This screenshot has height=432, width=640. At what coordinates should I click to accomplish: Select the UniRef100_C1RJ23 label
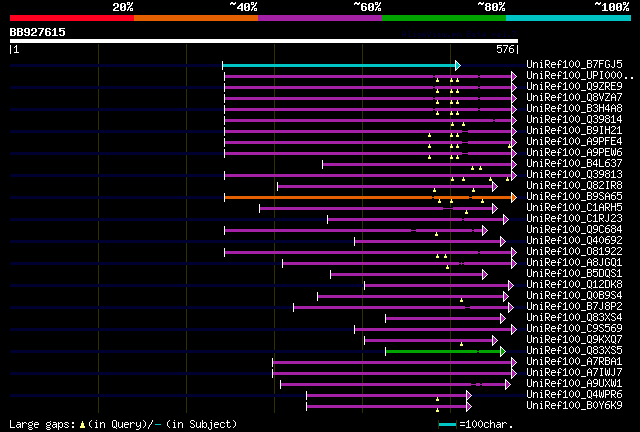(574, 218)
